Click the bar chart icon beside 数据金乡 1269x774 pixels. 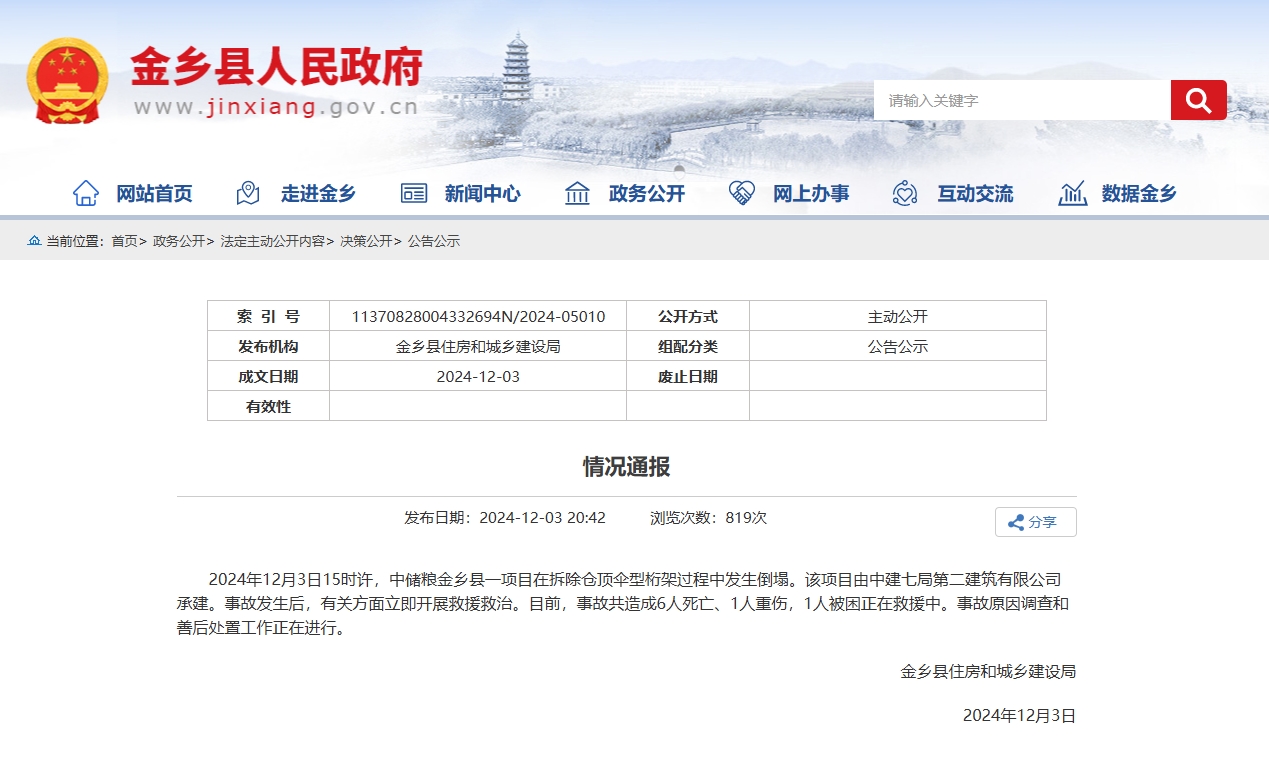[1071, 193]
